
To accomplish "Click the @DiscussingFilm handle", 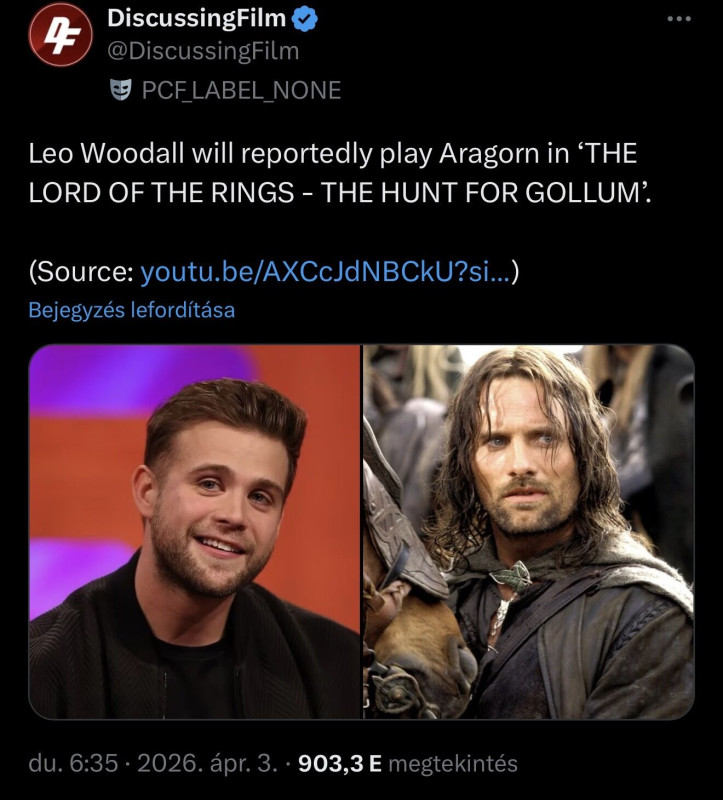I will [x=202, y=51].
